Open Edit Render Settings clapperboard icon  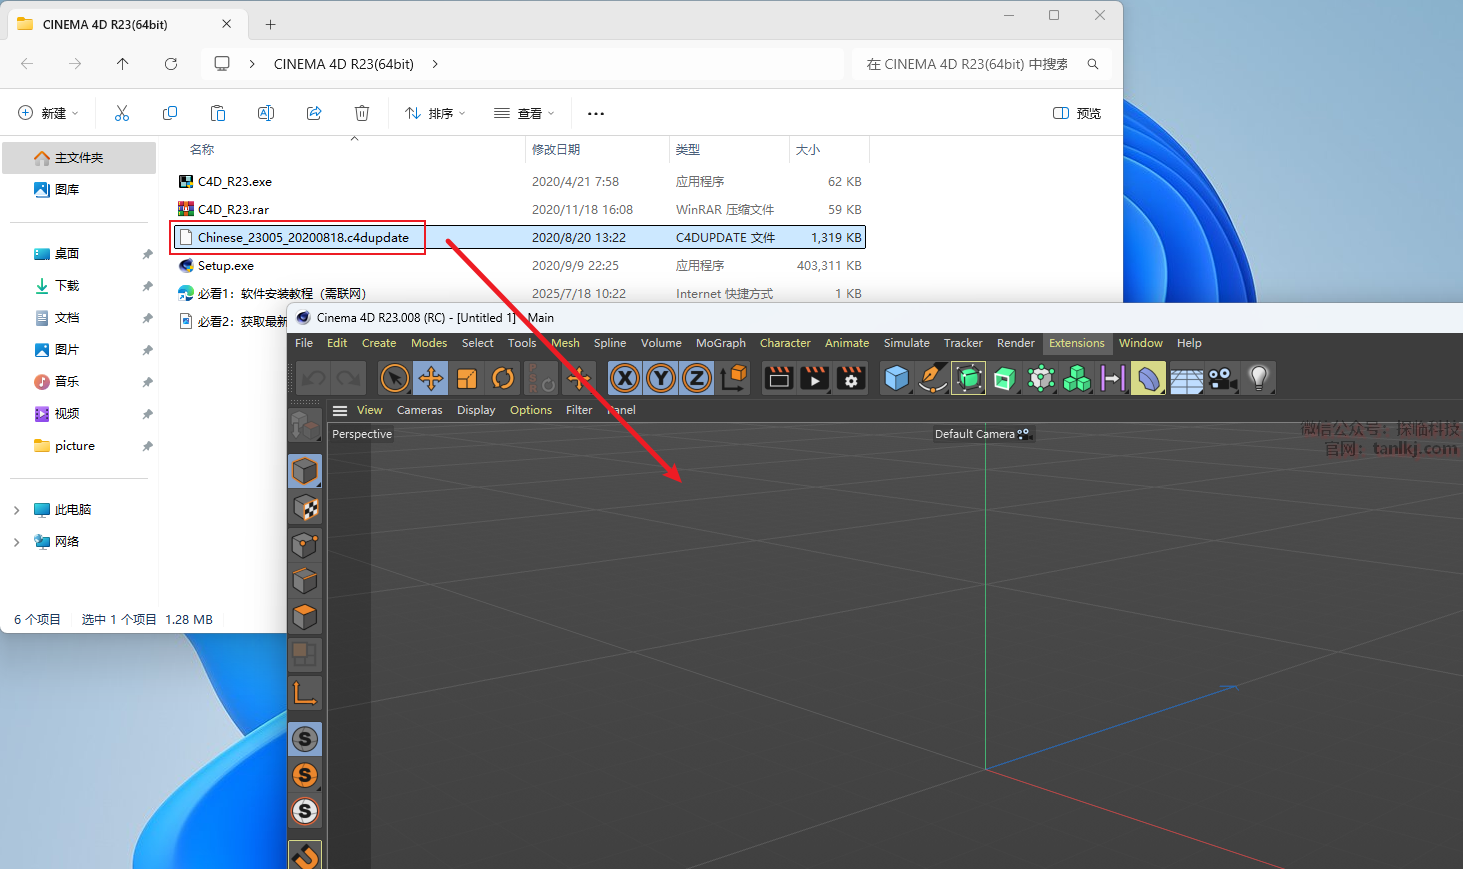pyautogui.click(x=851, y=378)
